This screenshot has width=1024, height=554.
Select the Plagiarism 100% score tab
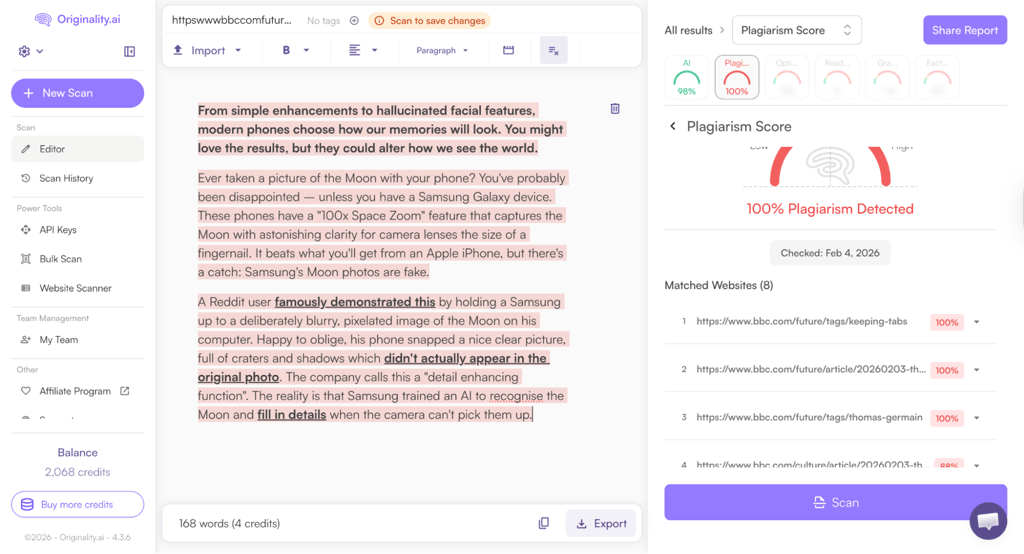737,77
